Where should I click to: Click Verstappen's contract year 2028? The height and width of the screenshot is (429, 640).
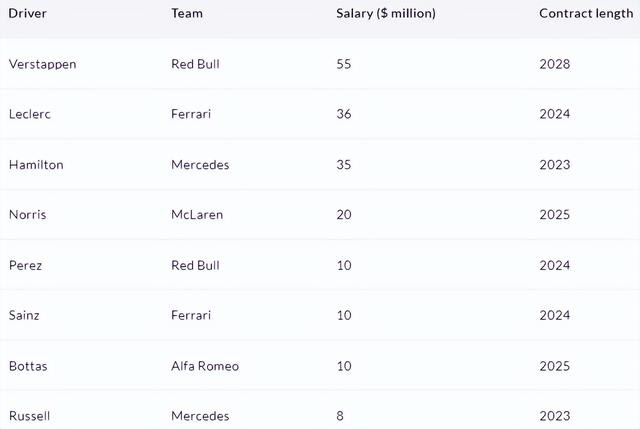click(554, 64)
